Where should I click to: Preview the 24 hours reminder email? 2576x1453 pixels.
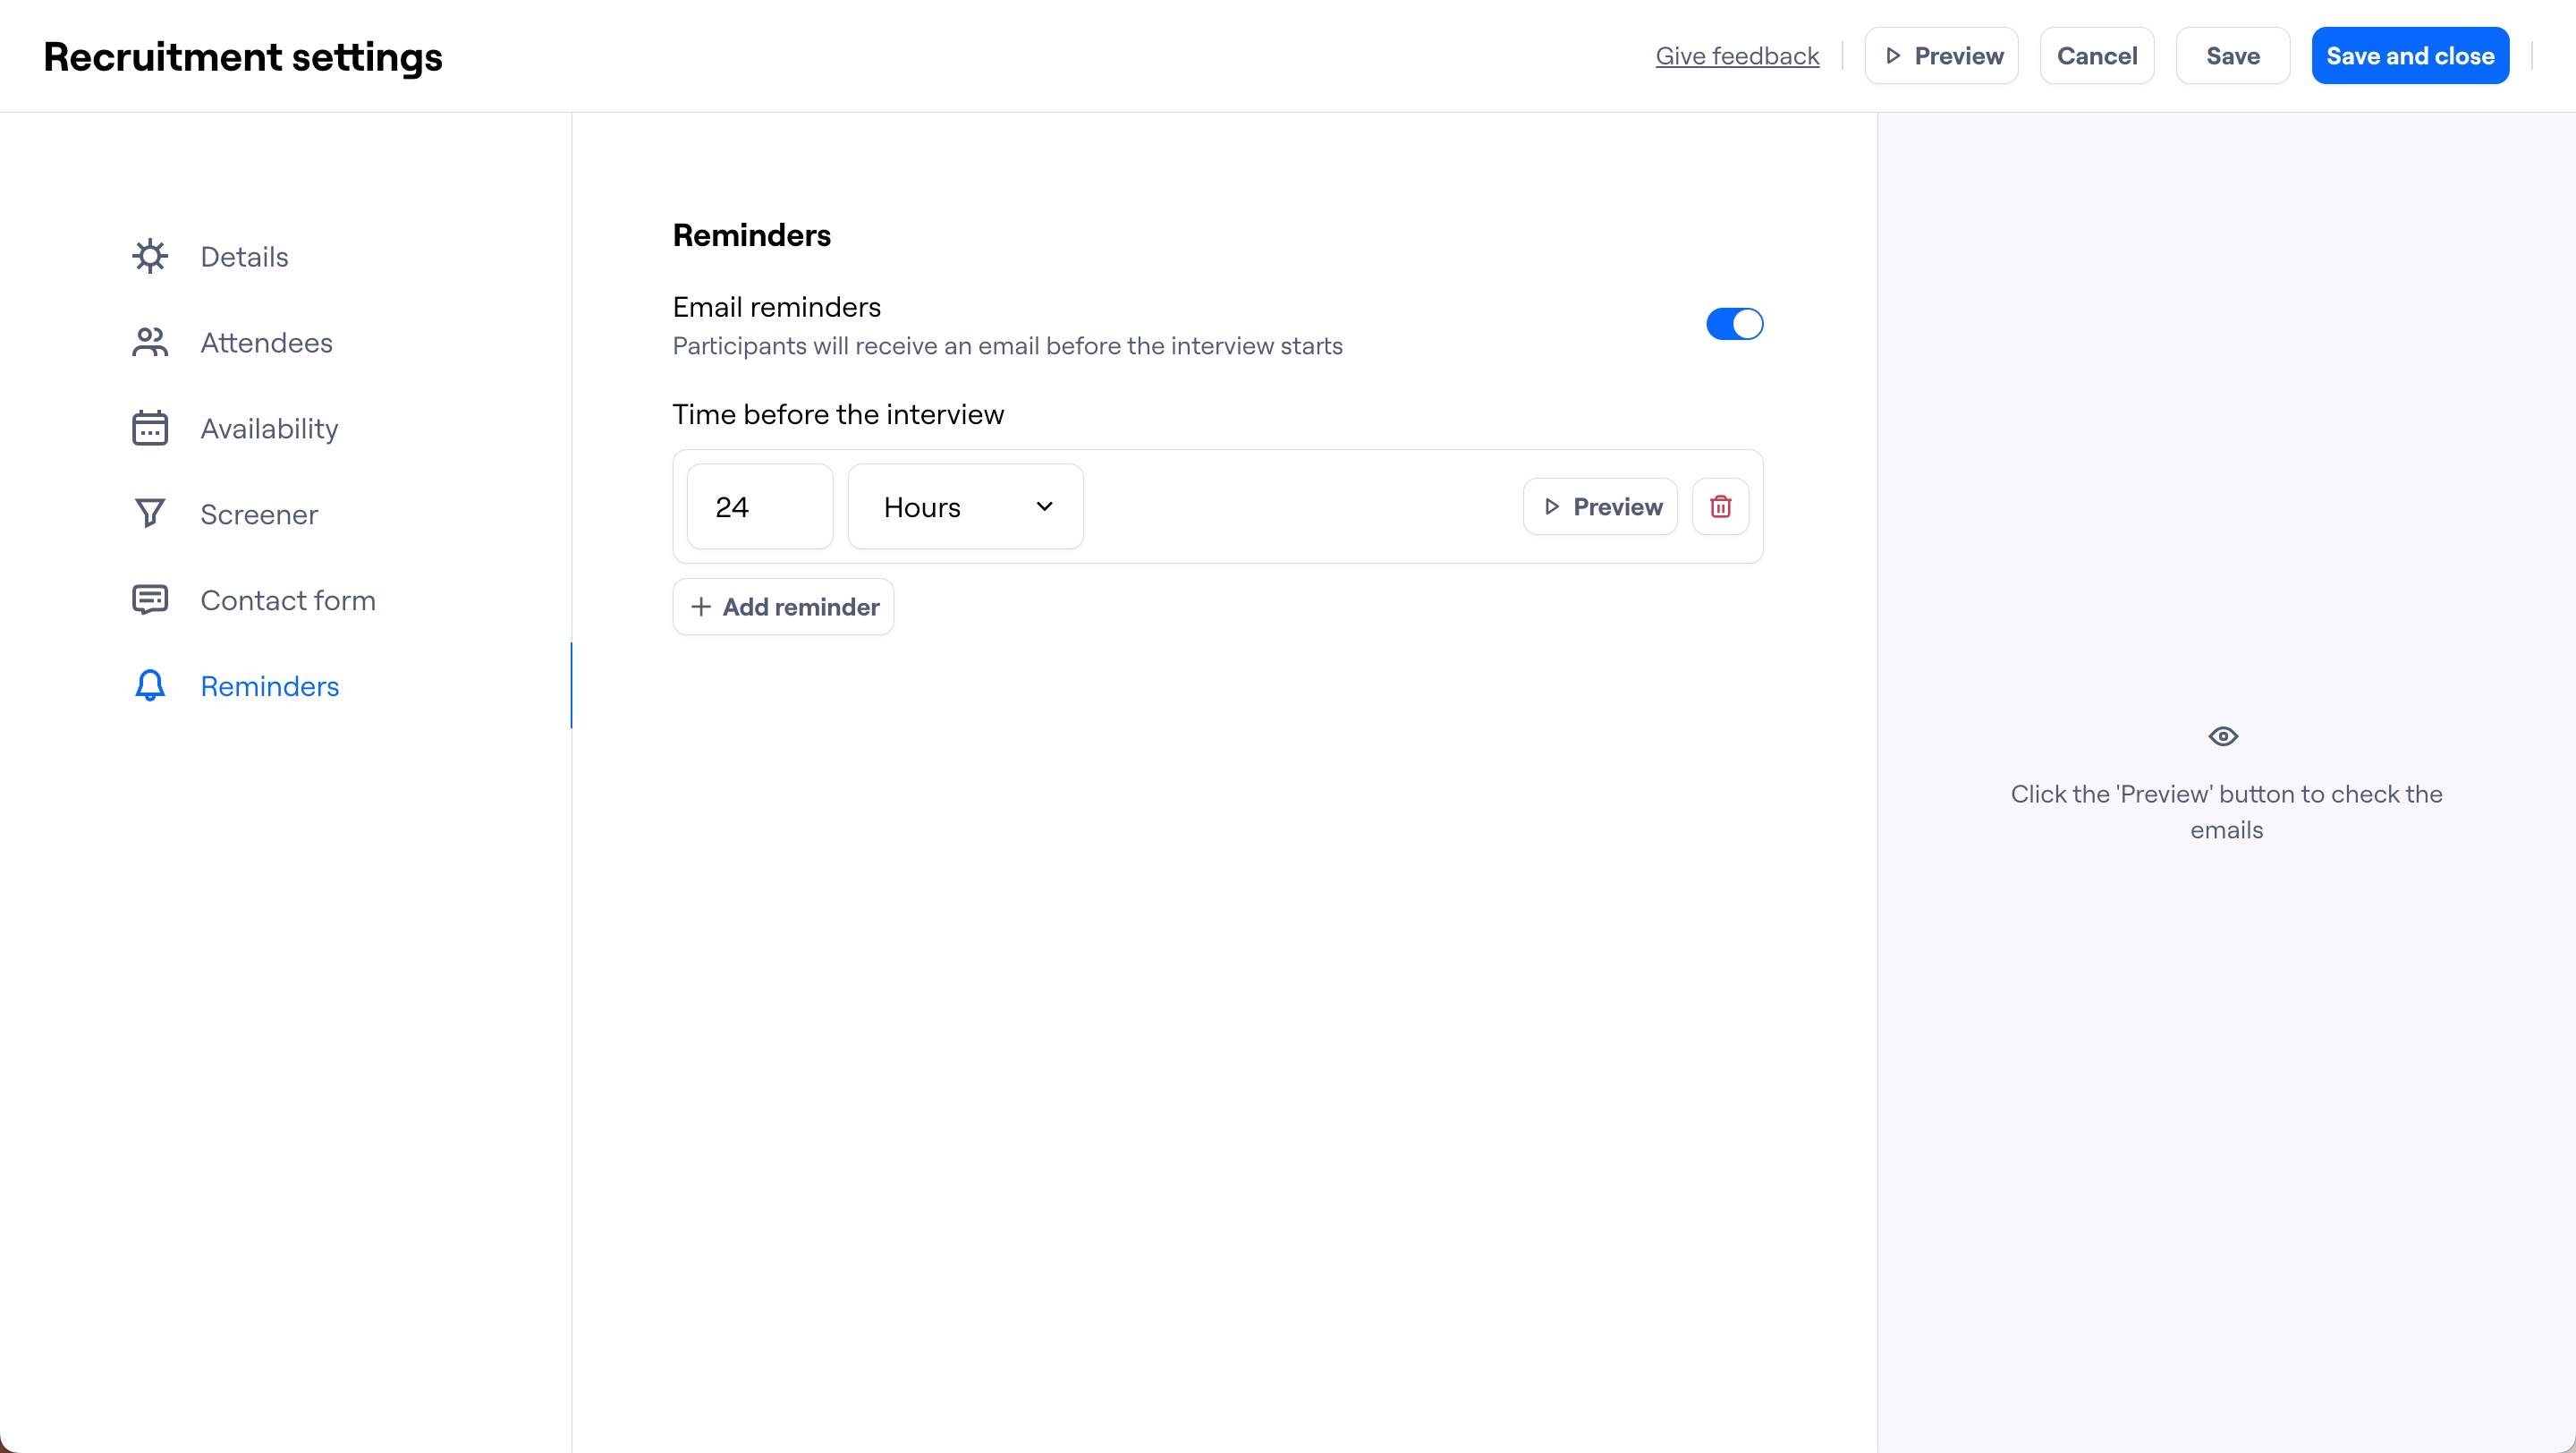pos(1600,507)
